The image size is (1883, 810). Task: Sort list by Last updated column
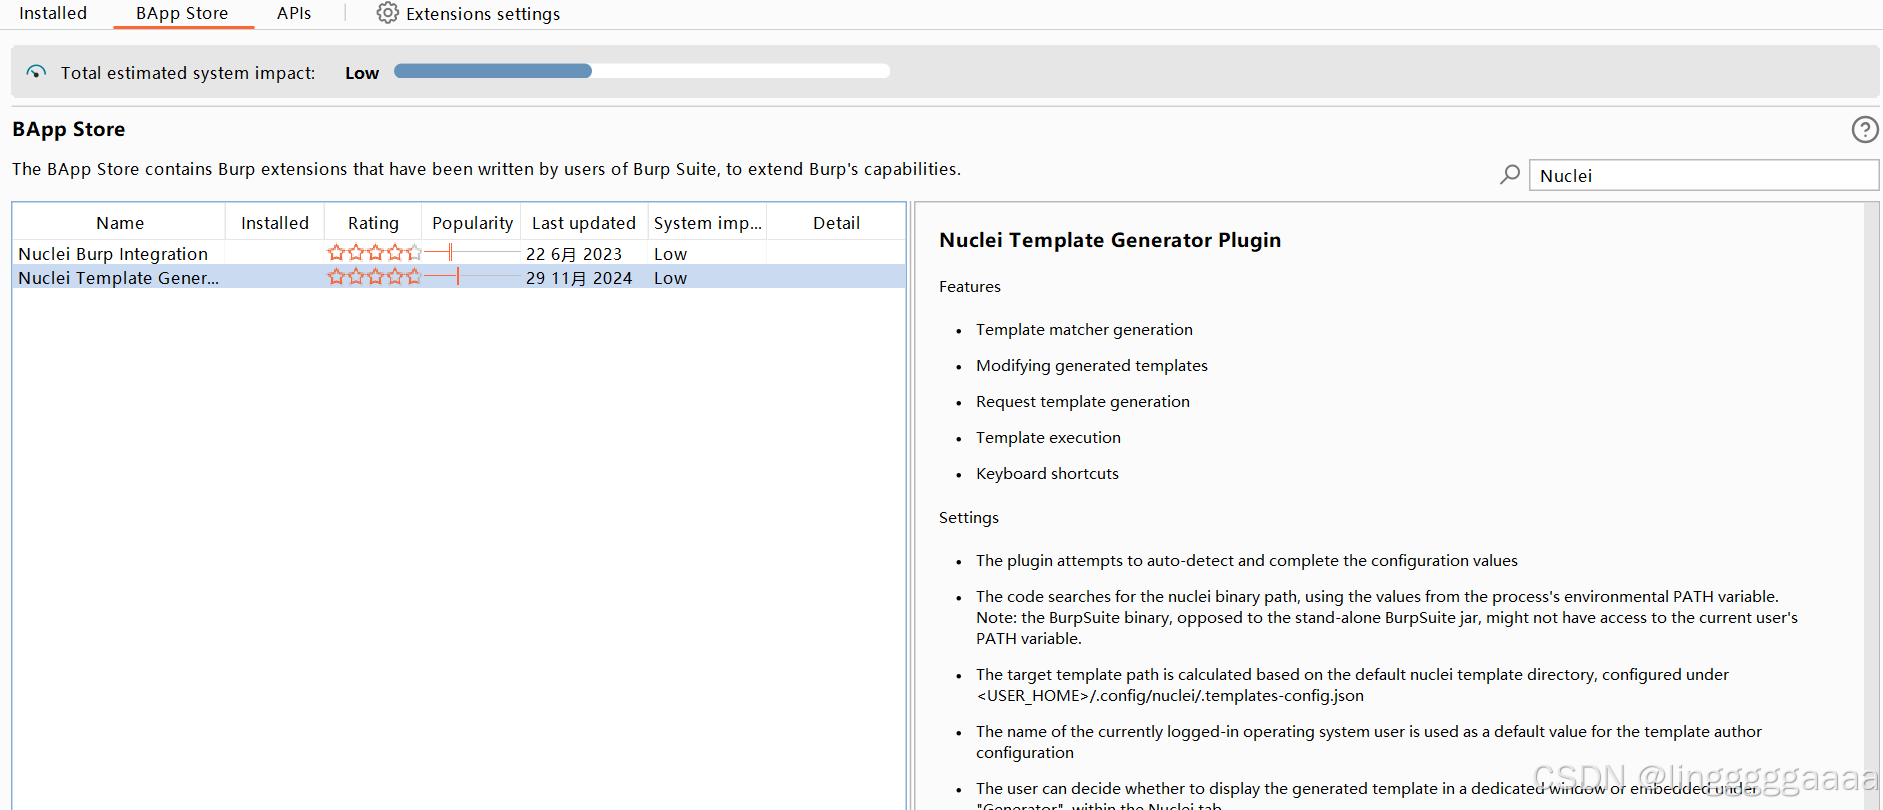click(584, 223)
